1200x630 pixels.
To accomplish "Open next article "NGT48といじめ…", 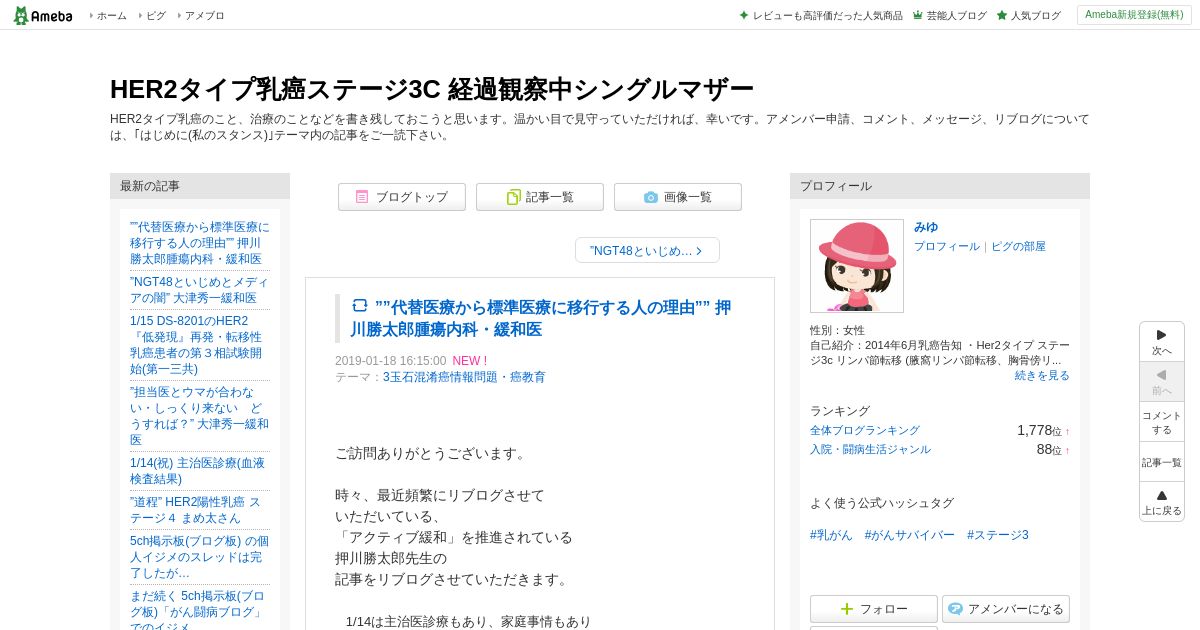I will click(647, 250).
